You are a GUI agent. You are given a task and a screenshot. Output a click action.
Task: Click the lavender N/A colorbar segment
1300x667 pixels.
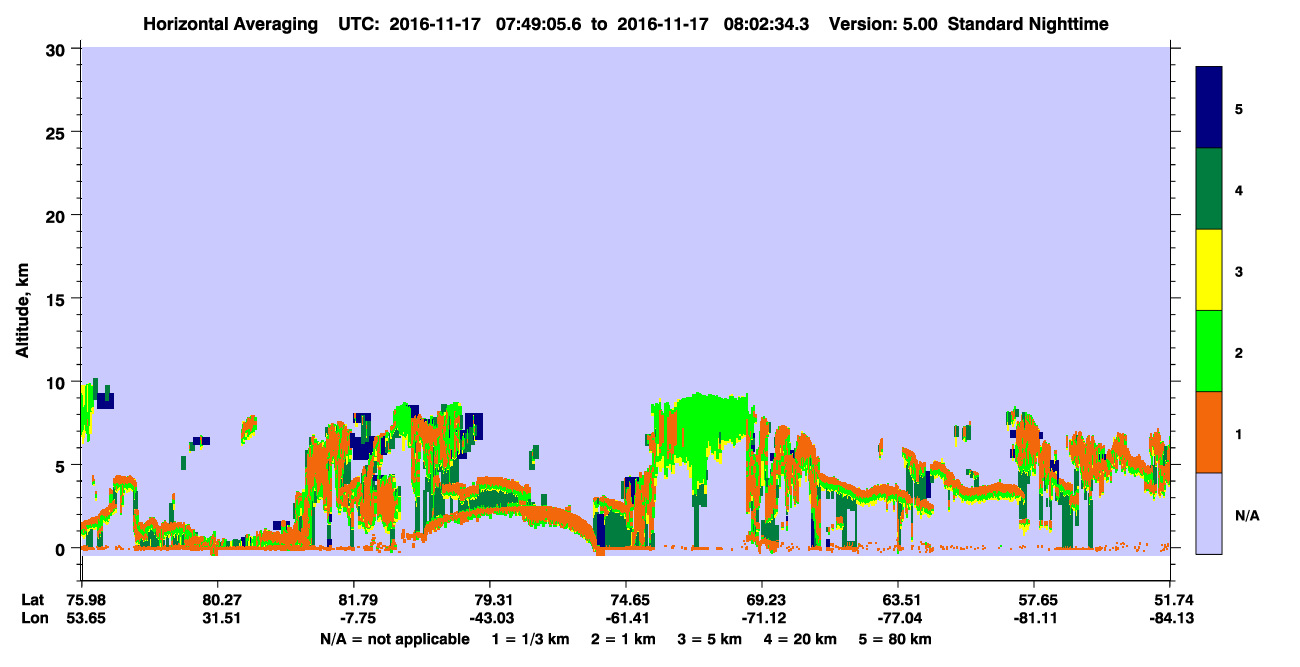click(1209, 513)
